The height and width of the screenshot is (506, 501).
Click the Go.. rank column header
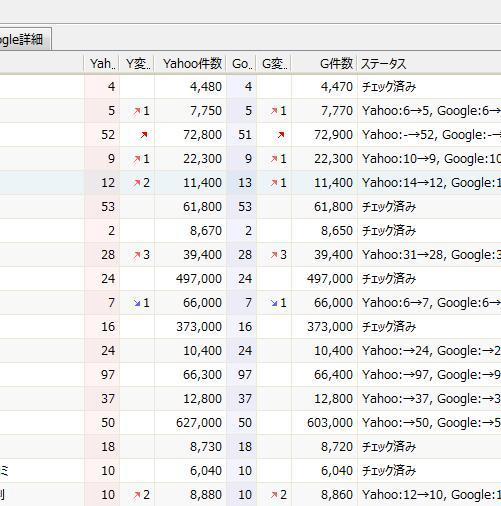click(x=241, y=63)
